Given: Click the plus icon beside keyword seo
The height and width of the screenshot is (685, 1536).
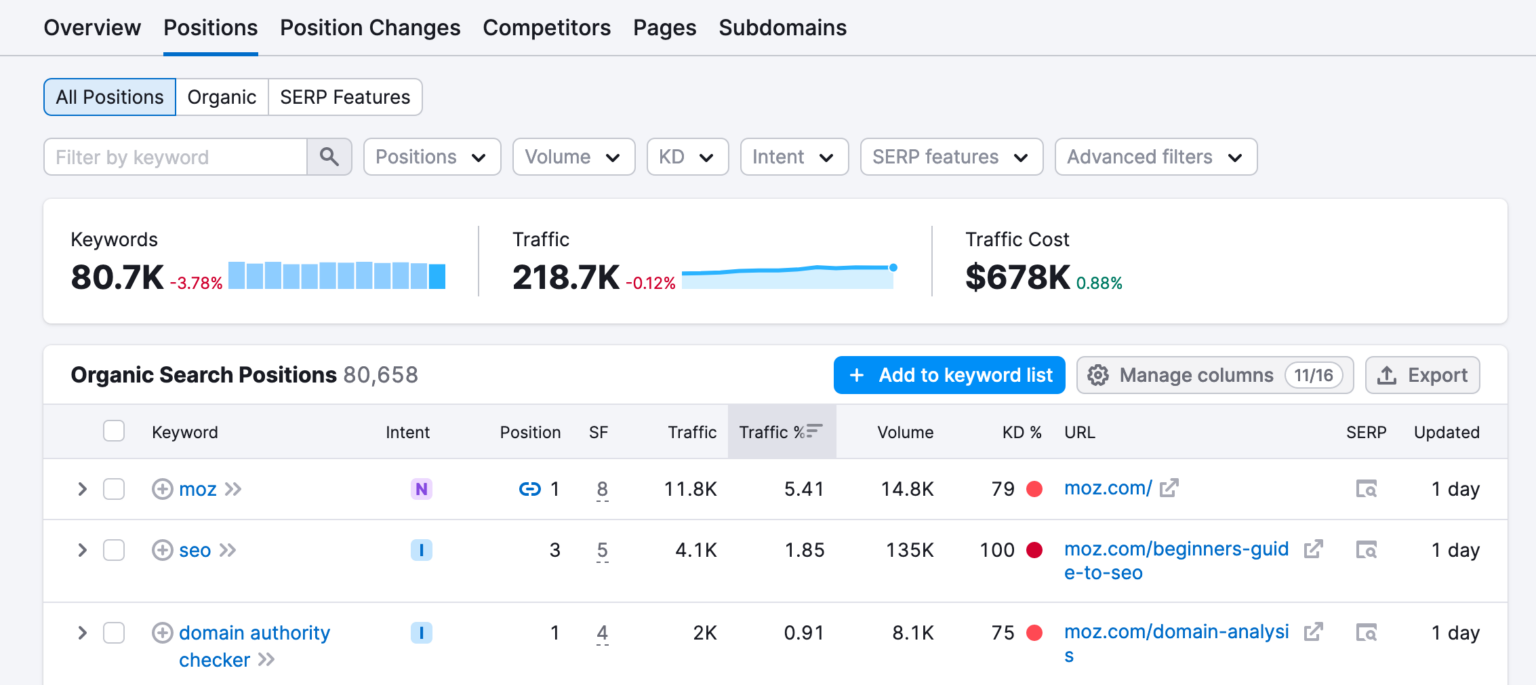Looking at the screenshot, I should point(162,550).
